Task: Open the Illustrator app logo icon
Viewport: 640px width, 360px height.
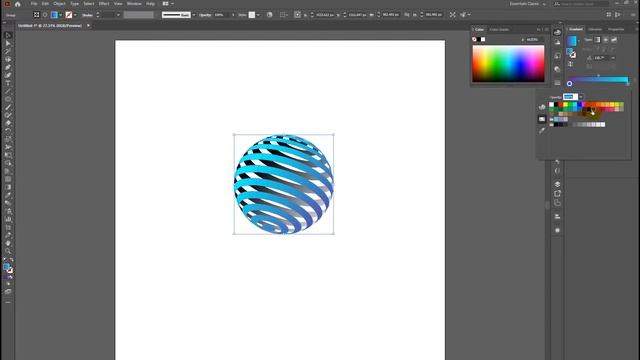Action: [7, 4]
